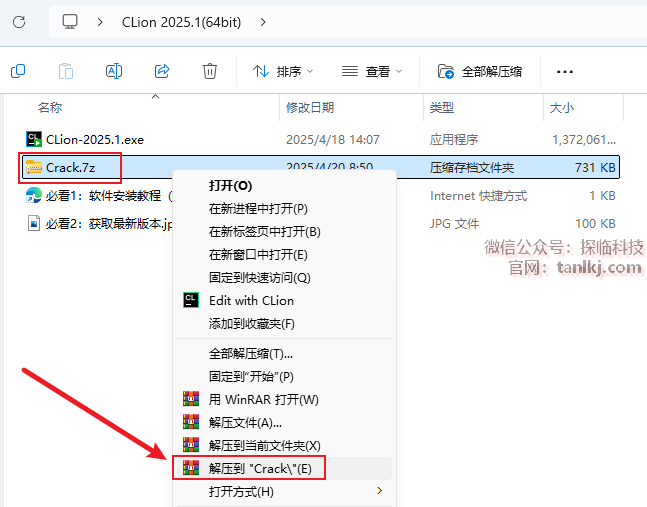The width and height of the screenshot is (647, 507).
Task: Open the See more ellipsis menu
Action: tap(564, 72)
